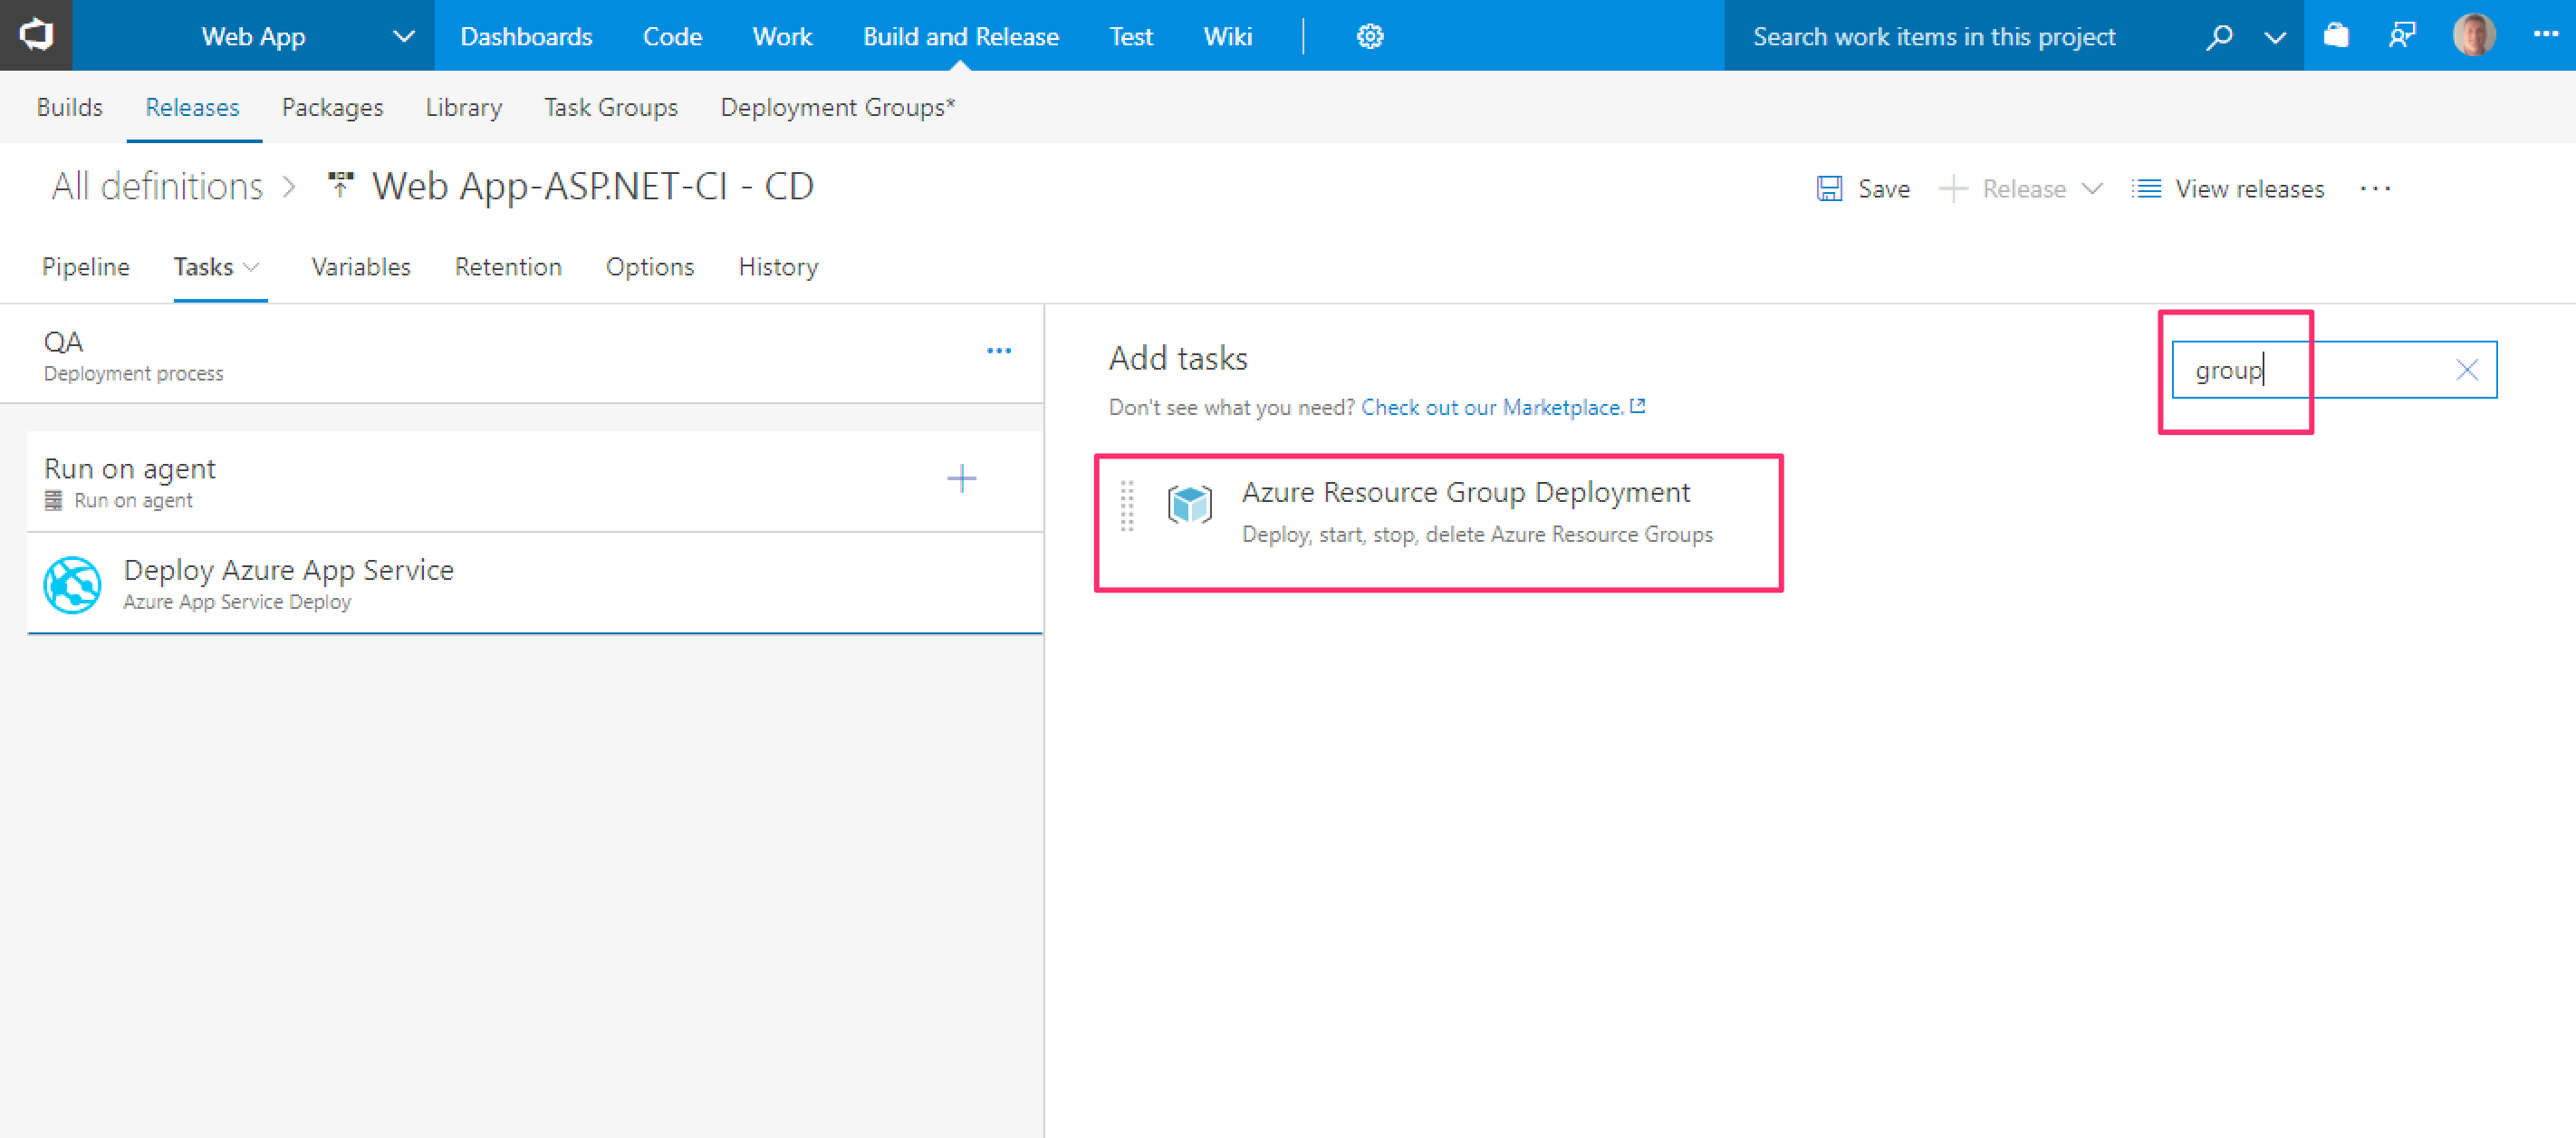The height and width of the screenshot is (1138, 2576).
Task: Switch to the Variables tab
Action: click(x=360, y=267)
